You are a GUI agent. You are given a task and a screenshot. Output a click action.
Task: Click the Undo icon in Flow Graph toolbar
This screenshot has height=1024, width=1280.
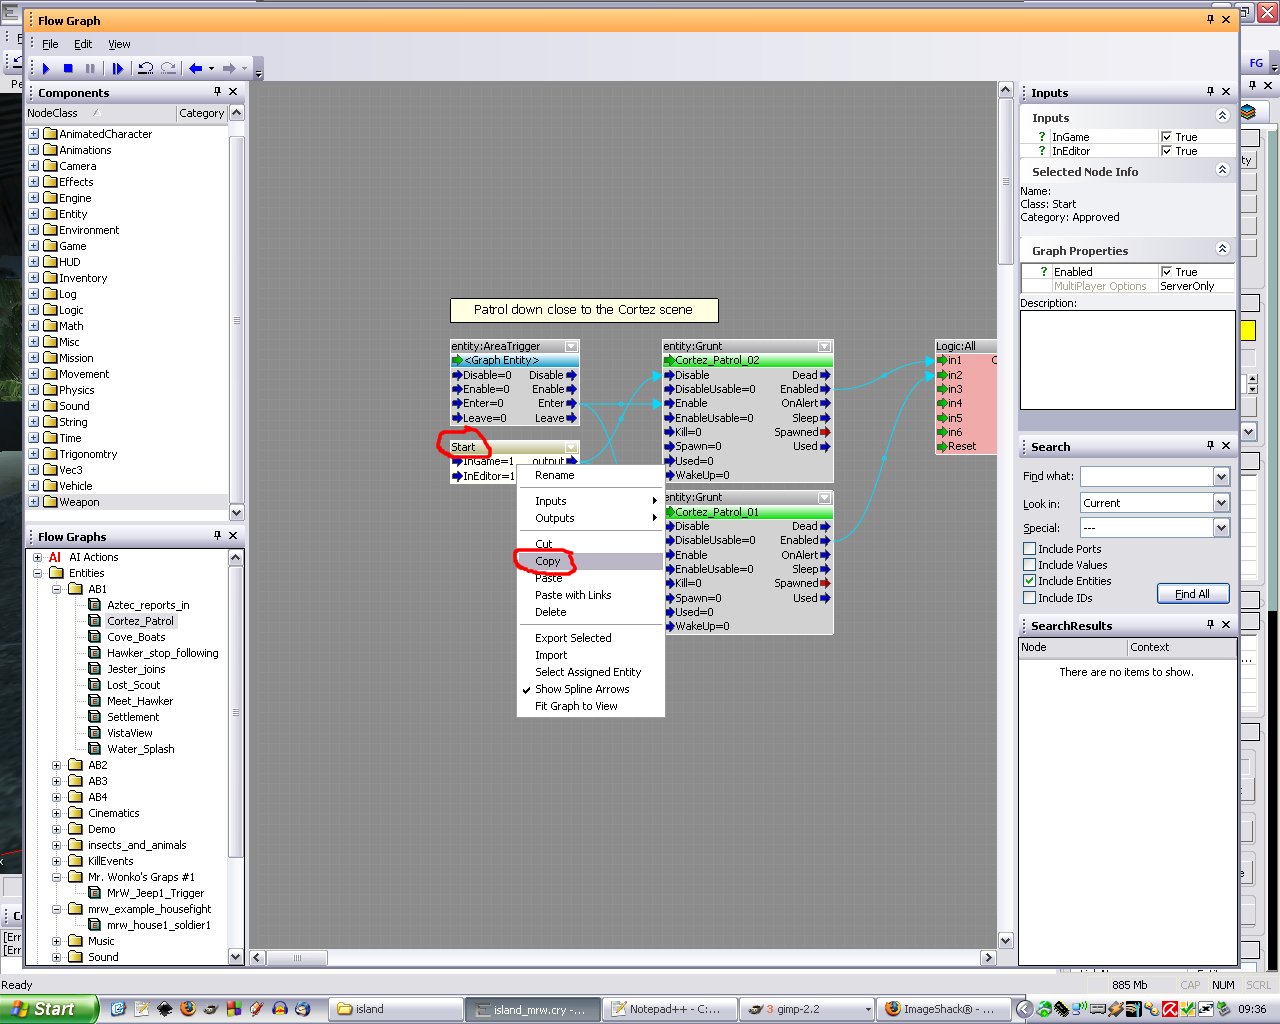pos(146,68)
